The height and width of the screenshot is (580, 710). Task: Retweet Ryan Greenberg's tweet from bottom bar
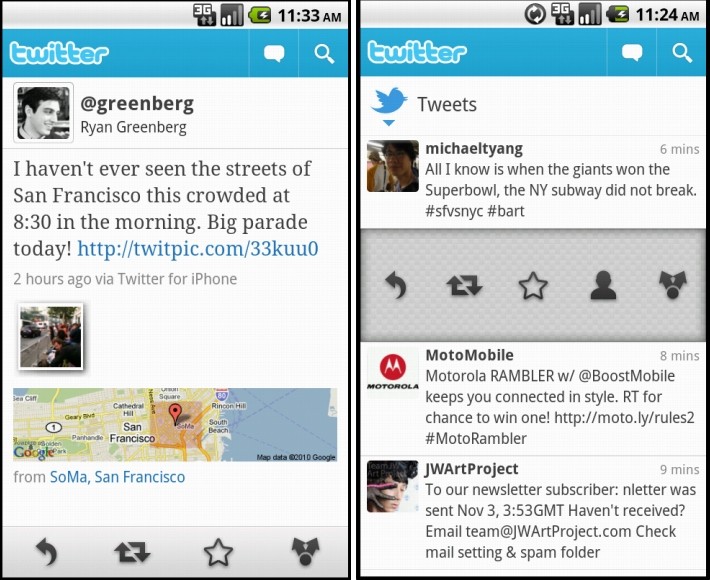tap(132, 551)
